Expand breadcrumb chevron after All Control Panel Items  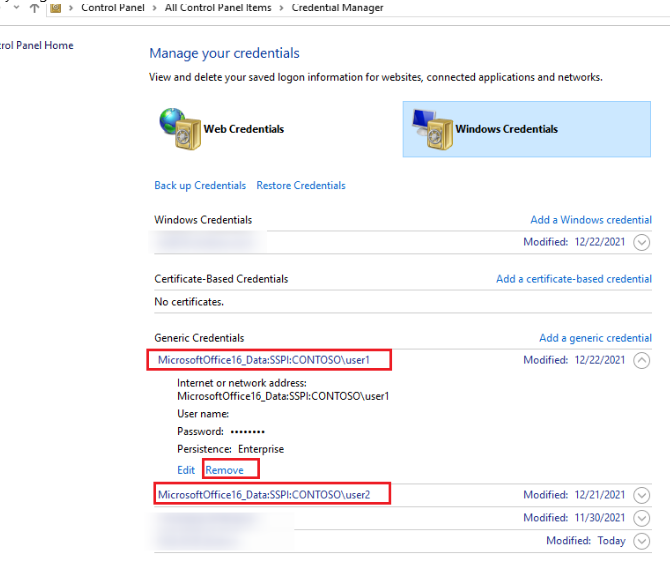click(x=281, y=8)
